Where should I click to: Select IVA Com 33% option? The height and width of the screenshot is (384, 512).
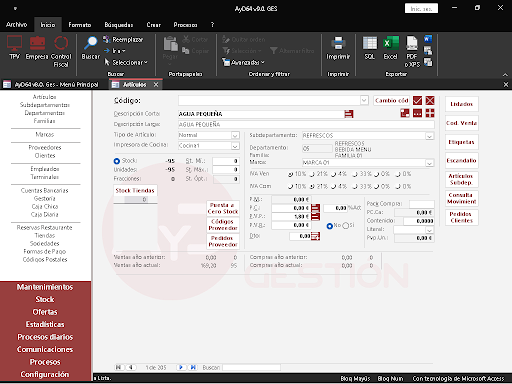coord(355,187)
